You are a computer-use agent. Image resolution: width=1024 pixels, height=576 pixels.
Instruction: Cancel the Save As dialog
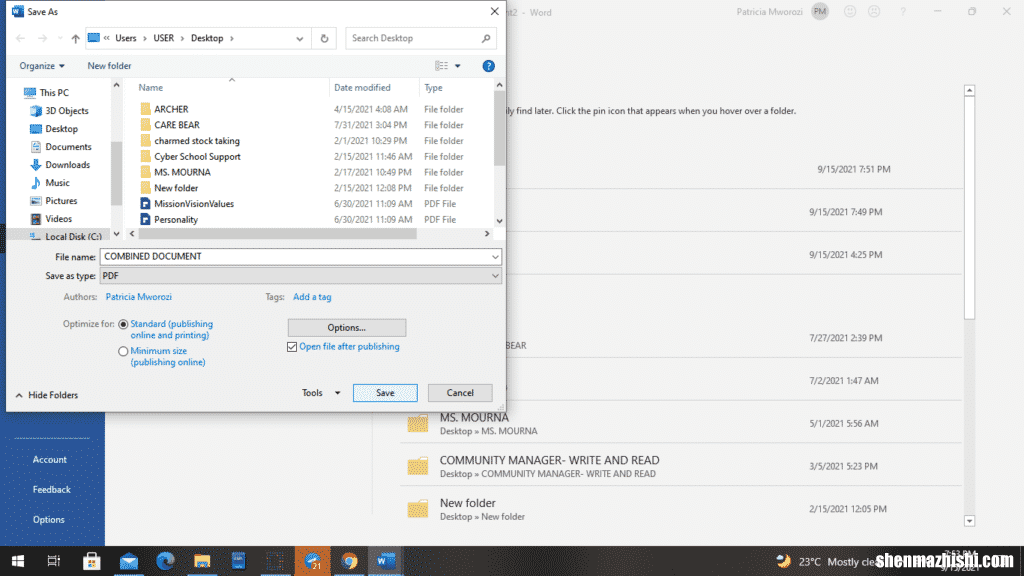tap(460, 393)
